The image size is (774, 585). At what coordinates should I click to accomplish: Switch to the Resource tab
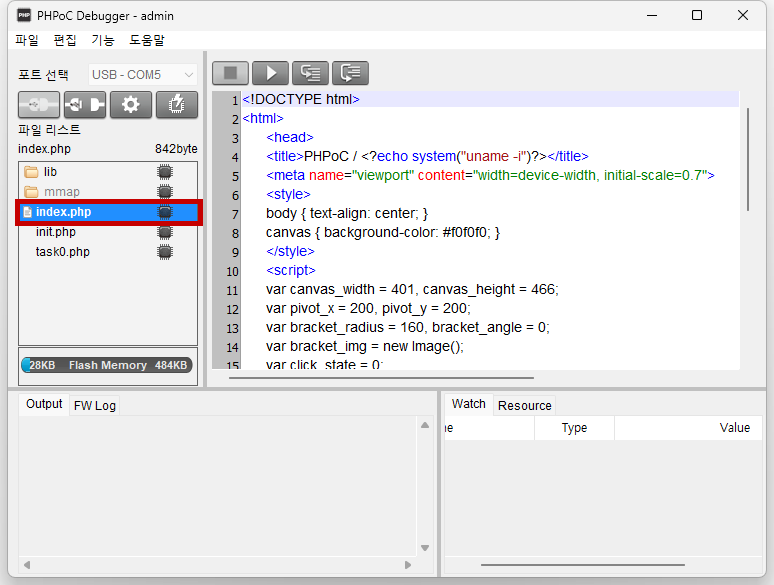(525, 406)
